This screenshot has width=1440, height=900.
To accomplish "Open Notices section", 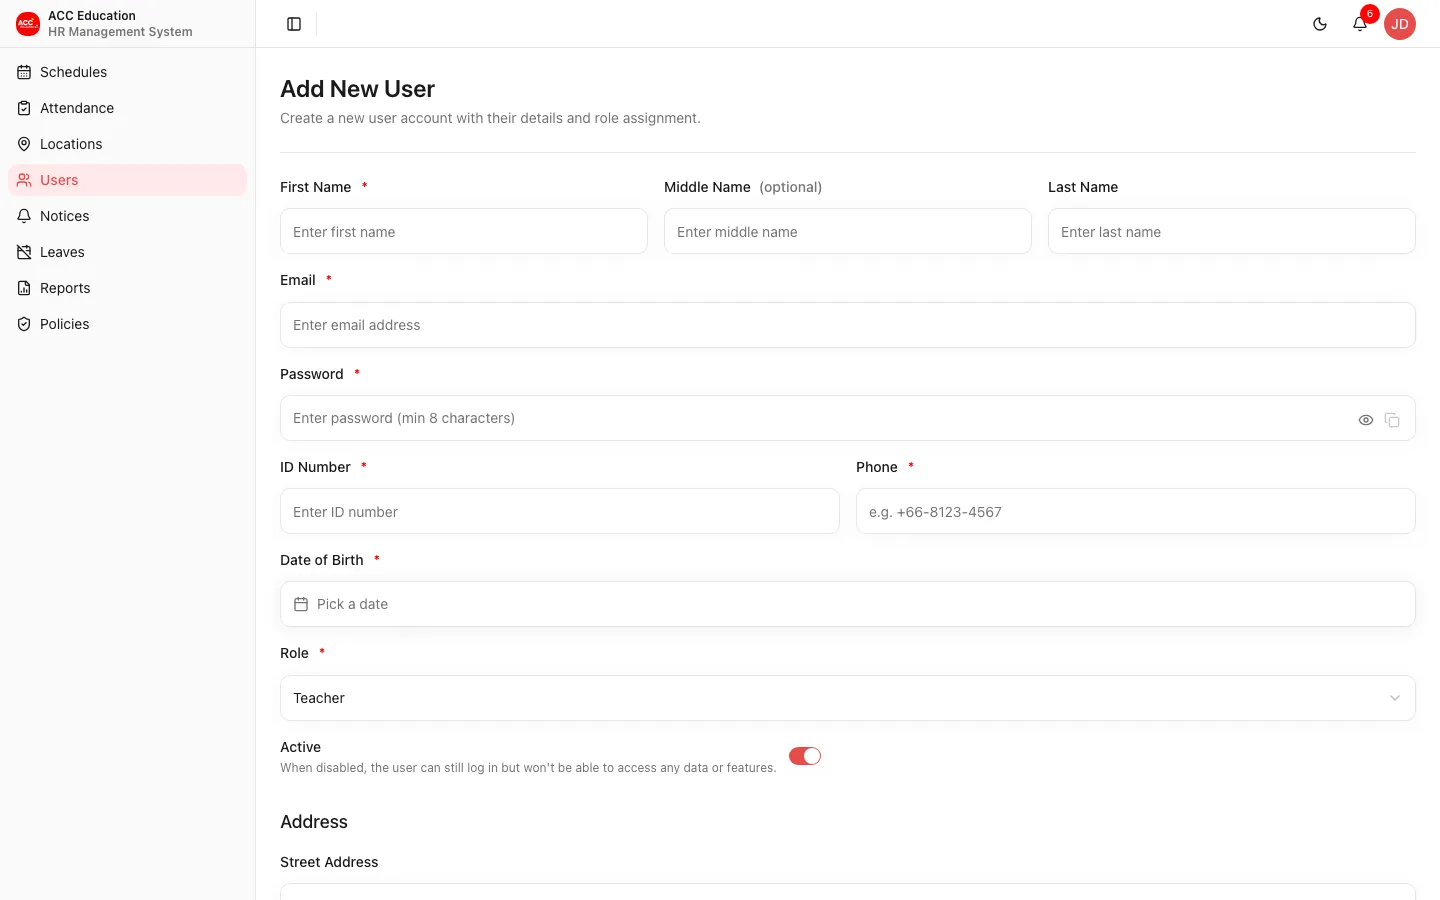I will point(127,216).
